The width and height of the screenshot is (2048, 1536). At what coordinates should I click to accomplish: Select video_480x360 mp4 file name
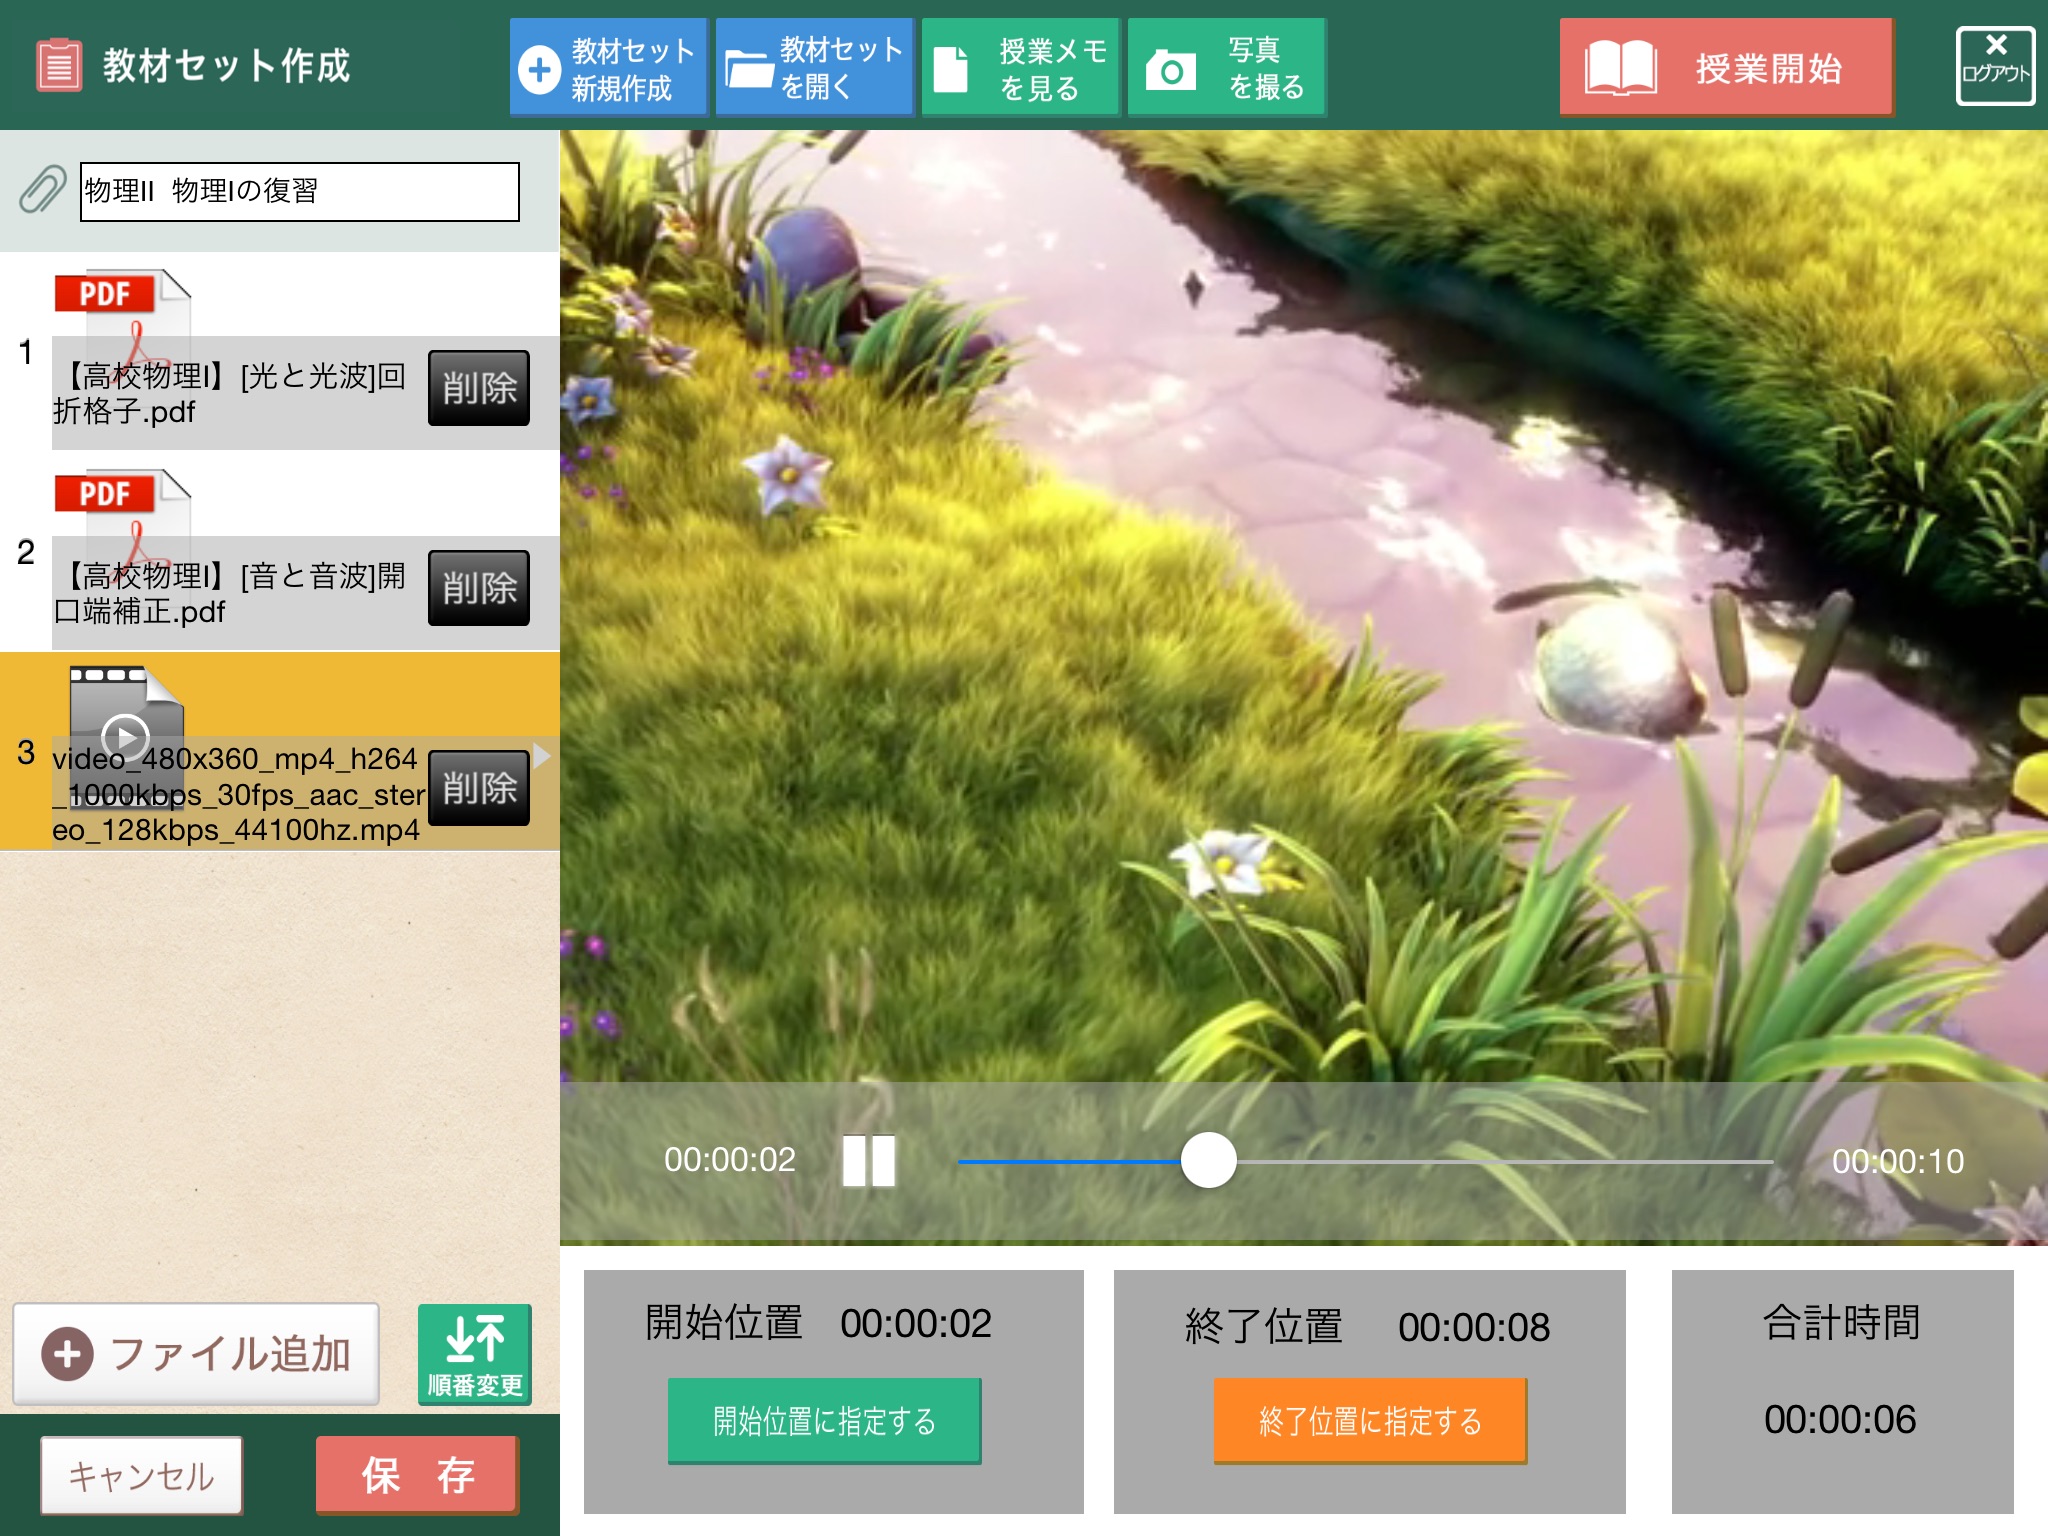(238, 794)
